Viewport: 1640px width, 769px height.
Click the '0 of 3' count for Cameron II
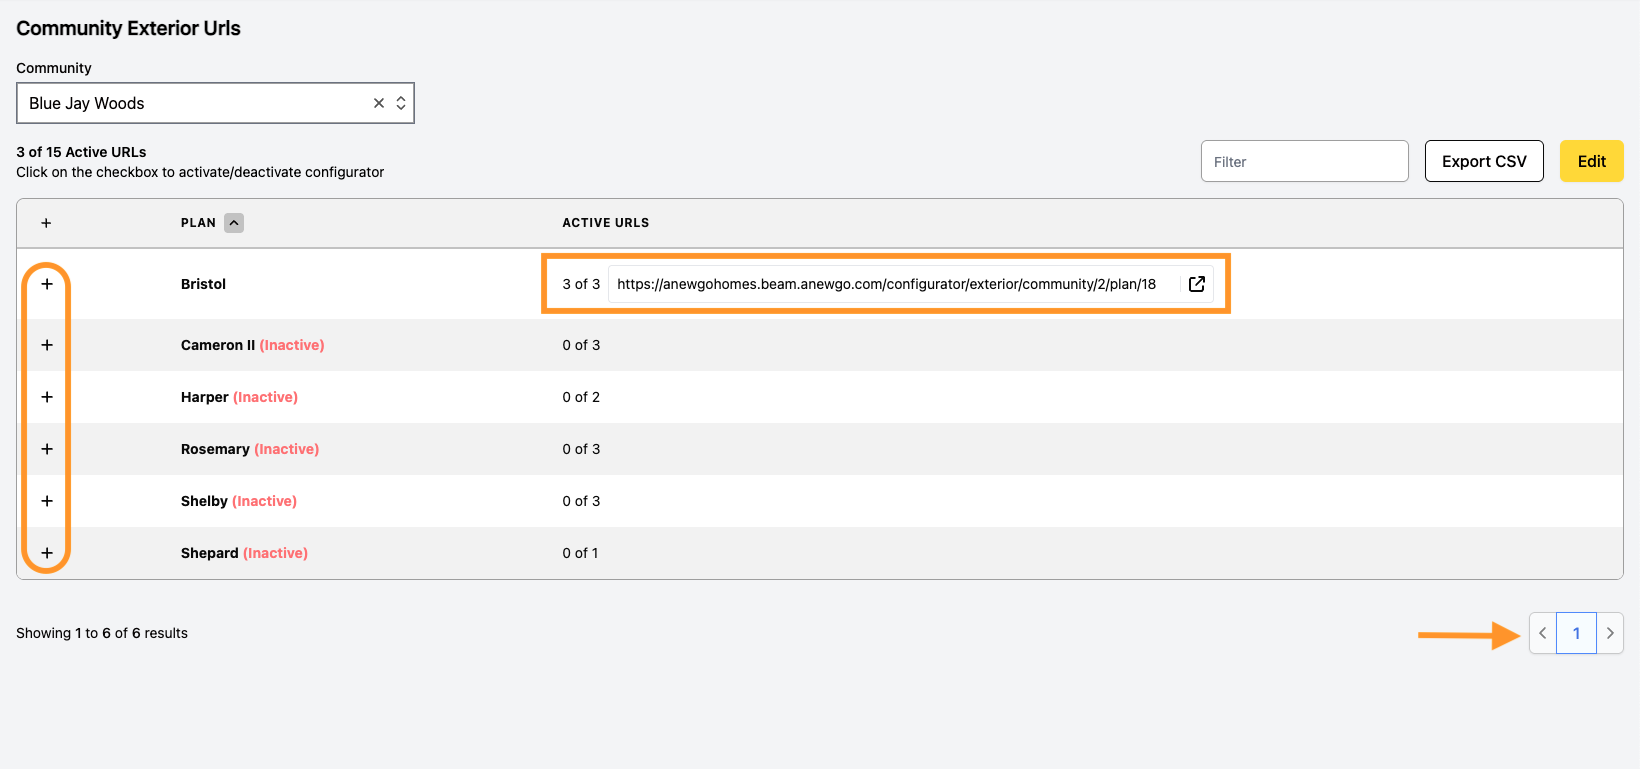(x=581, y=345)
